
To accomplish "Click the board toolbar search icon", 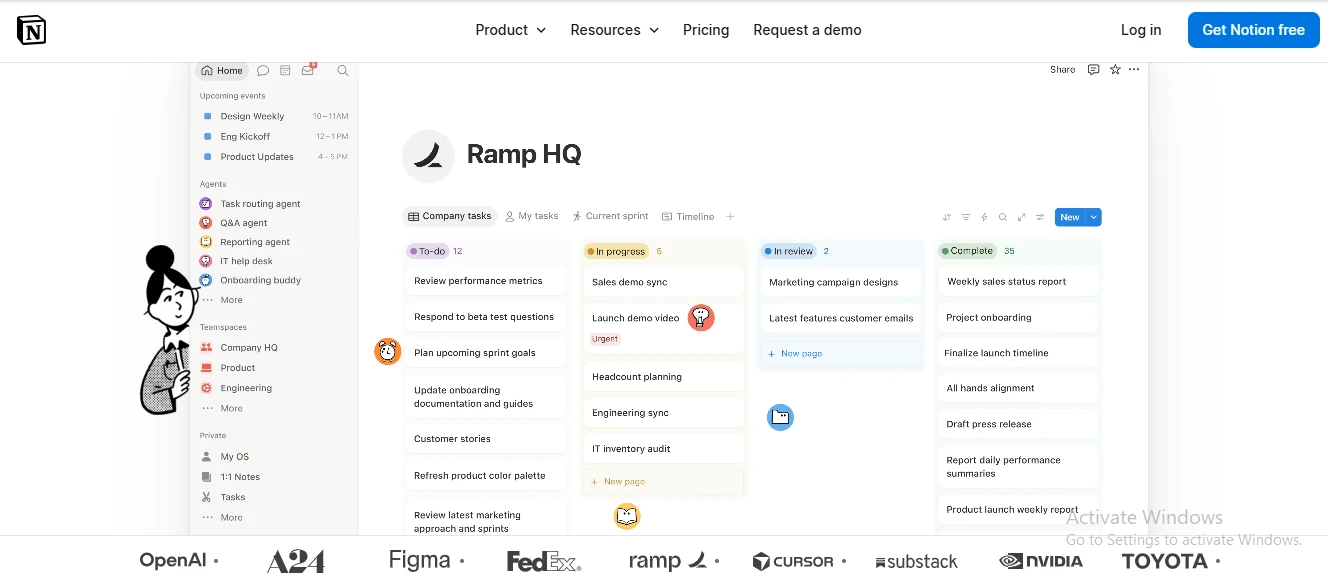I will (x=1003, y=217).
